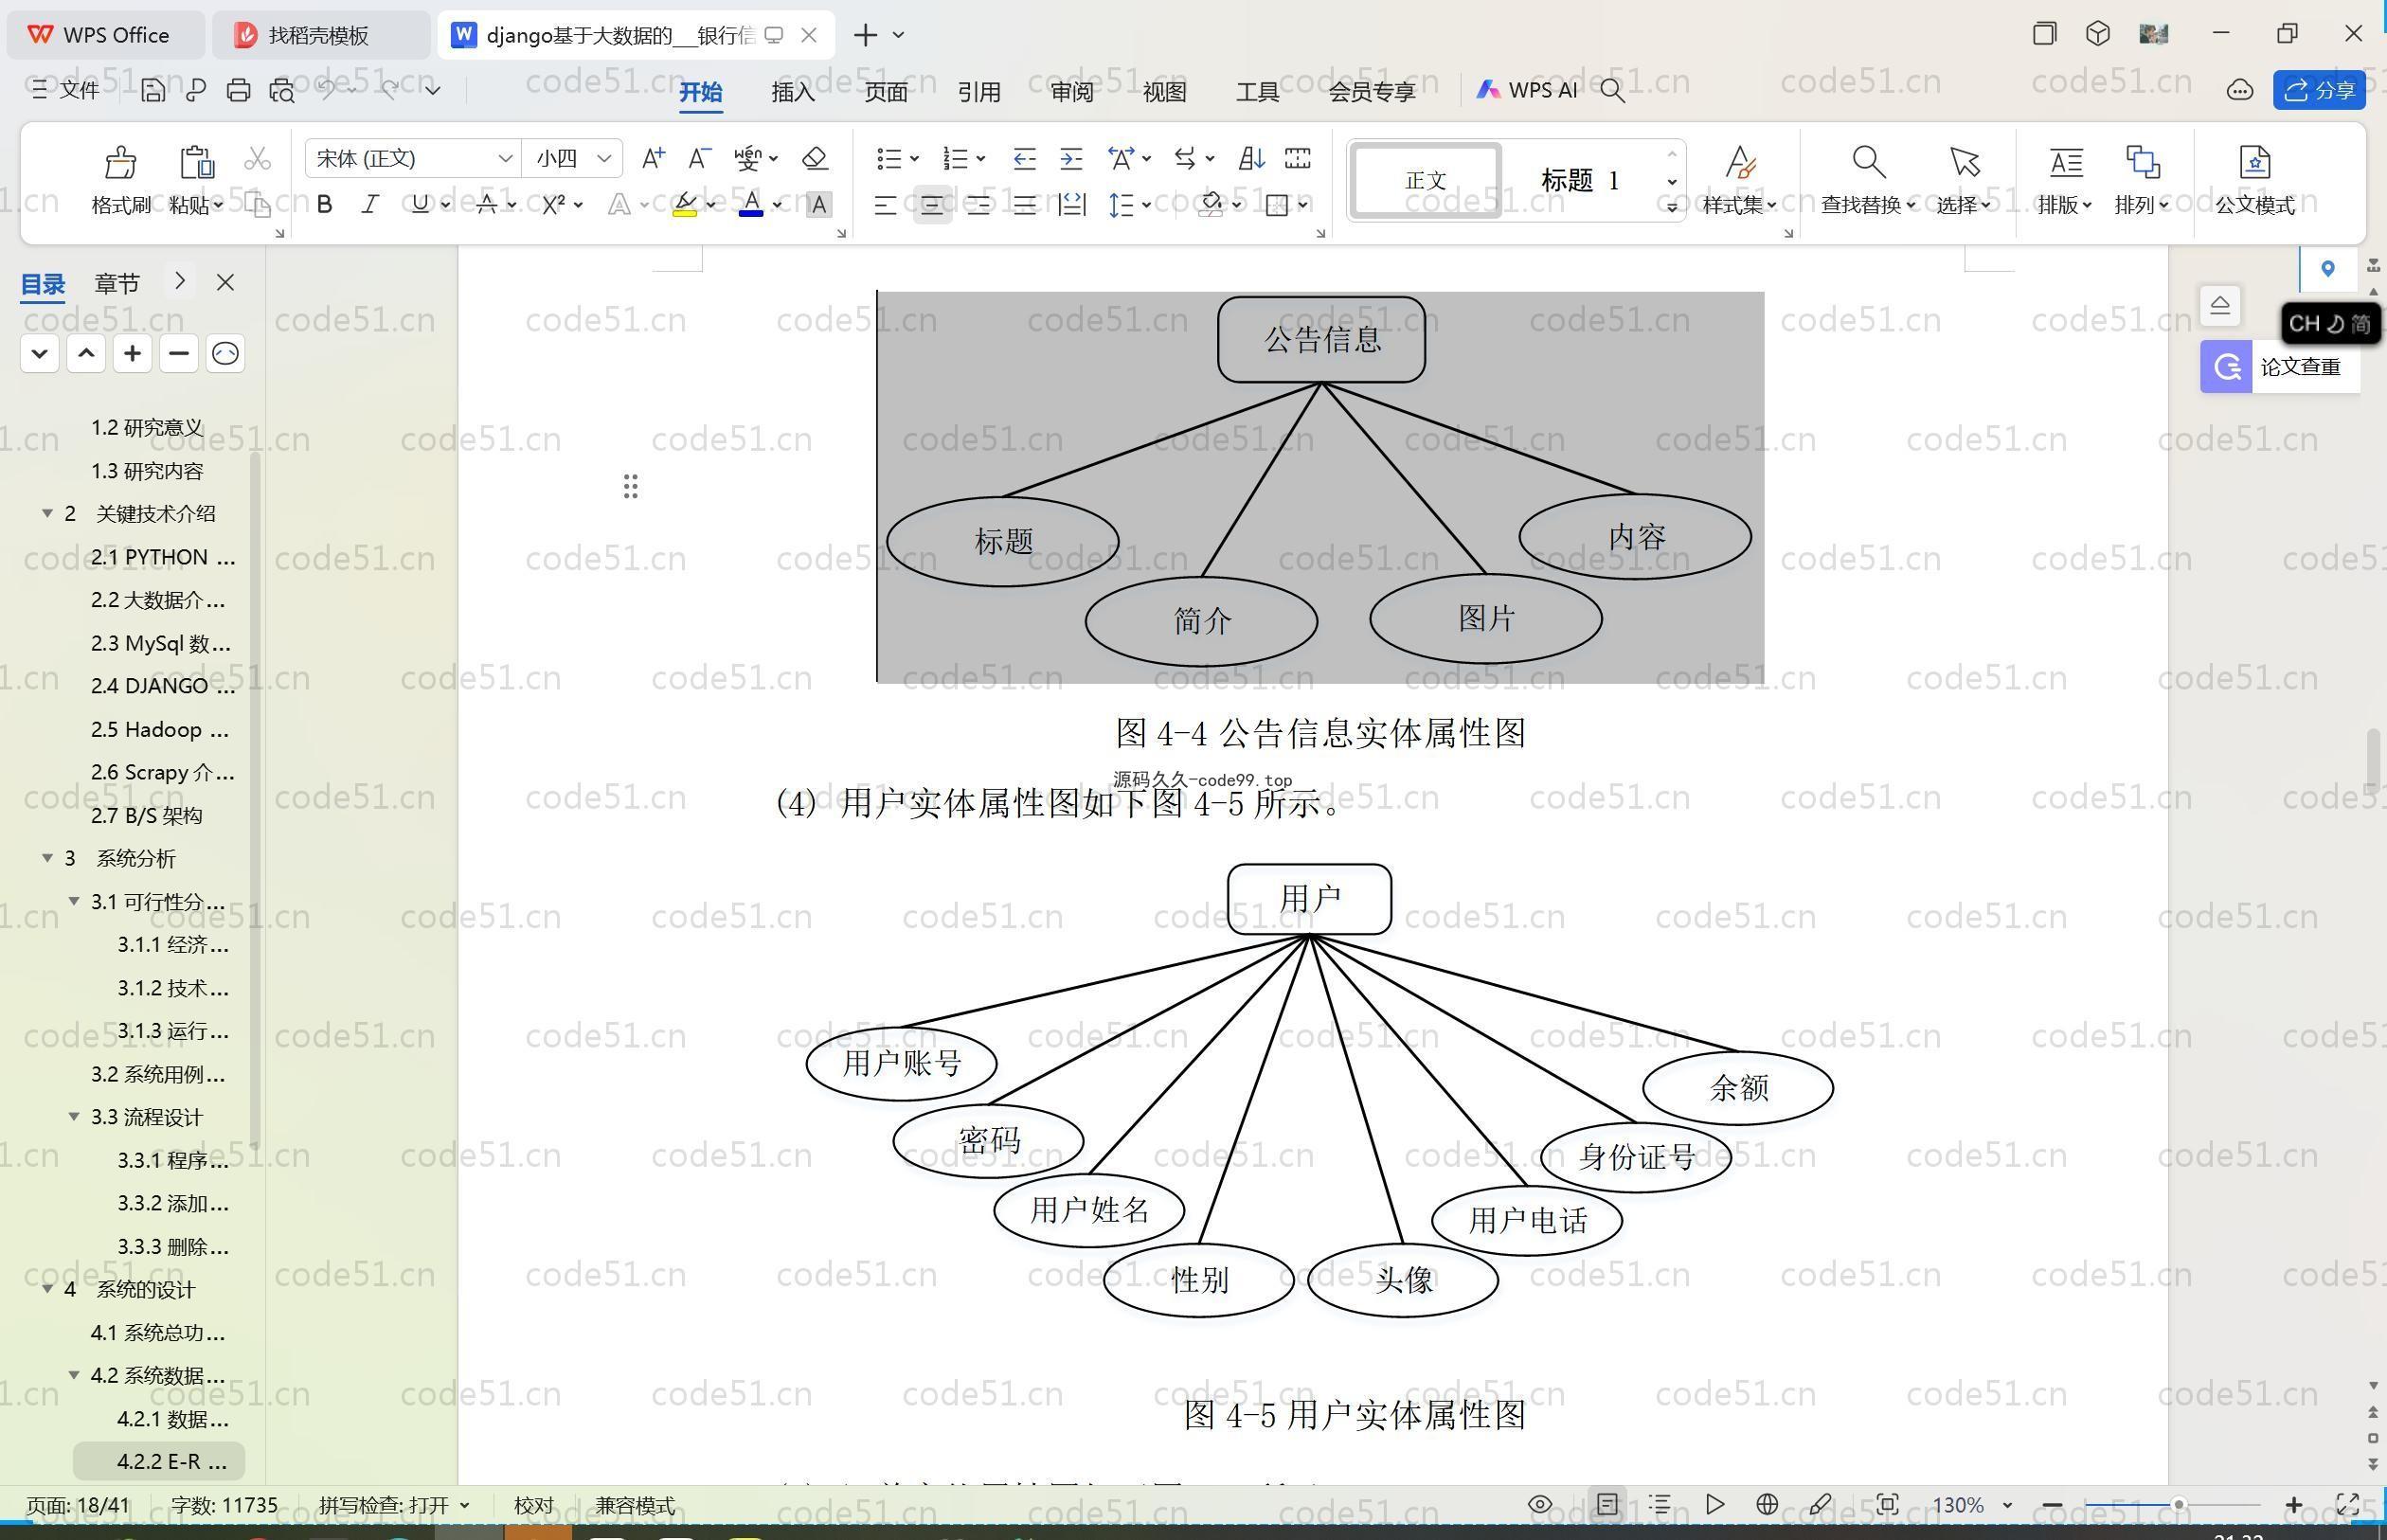Viewport: 2387px width, 1540px height.
Task: Toggle justify alignment
Action: pyautogui.click(x=1025, y=205)
